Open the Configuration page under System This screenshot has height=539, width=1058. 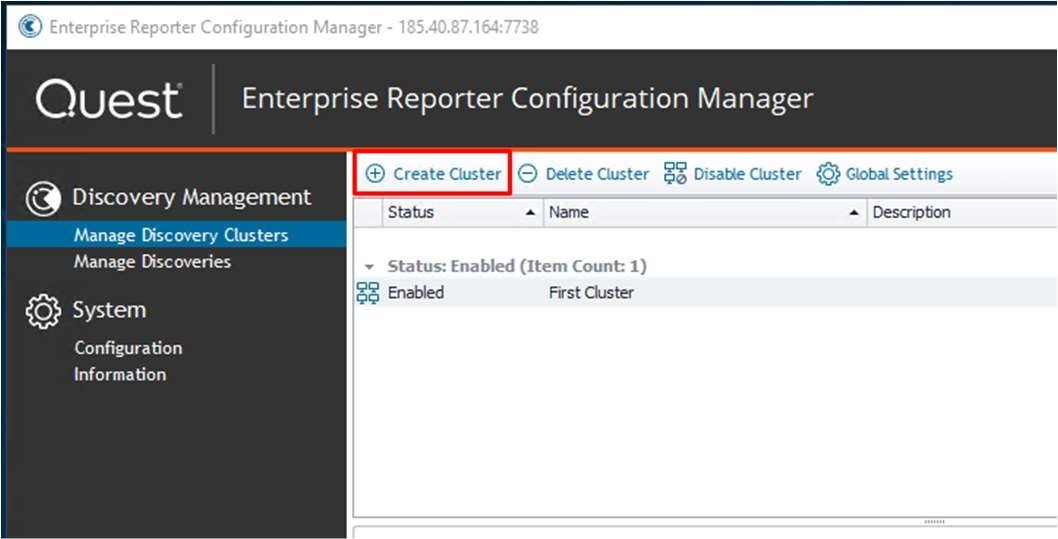point(128,348)
